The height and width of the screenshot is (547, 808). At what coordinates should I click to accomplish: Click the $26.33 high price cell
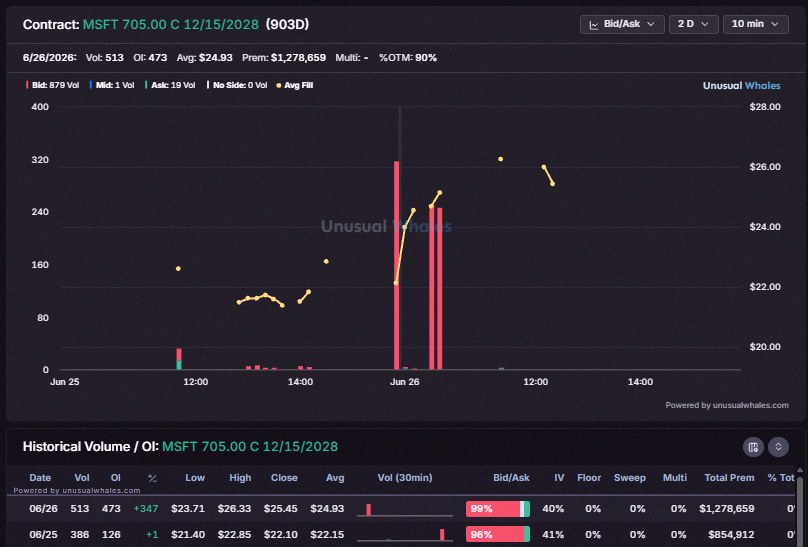(x=234, y=509)
